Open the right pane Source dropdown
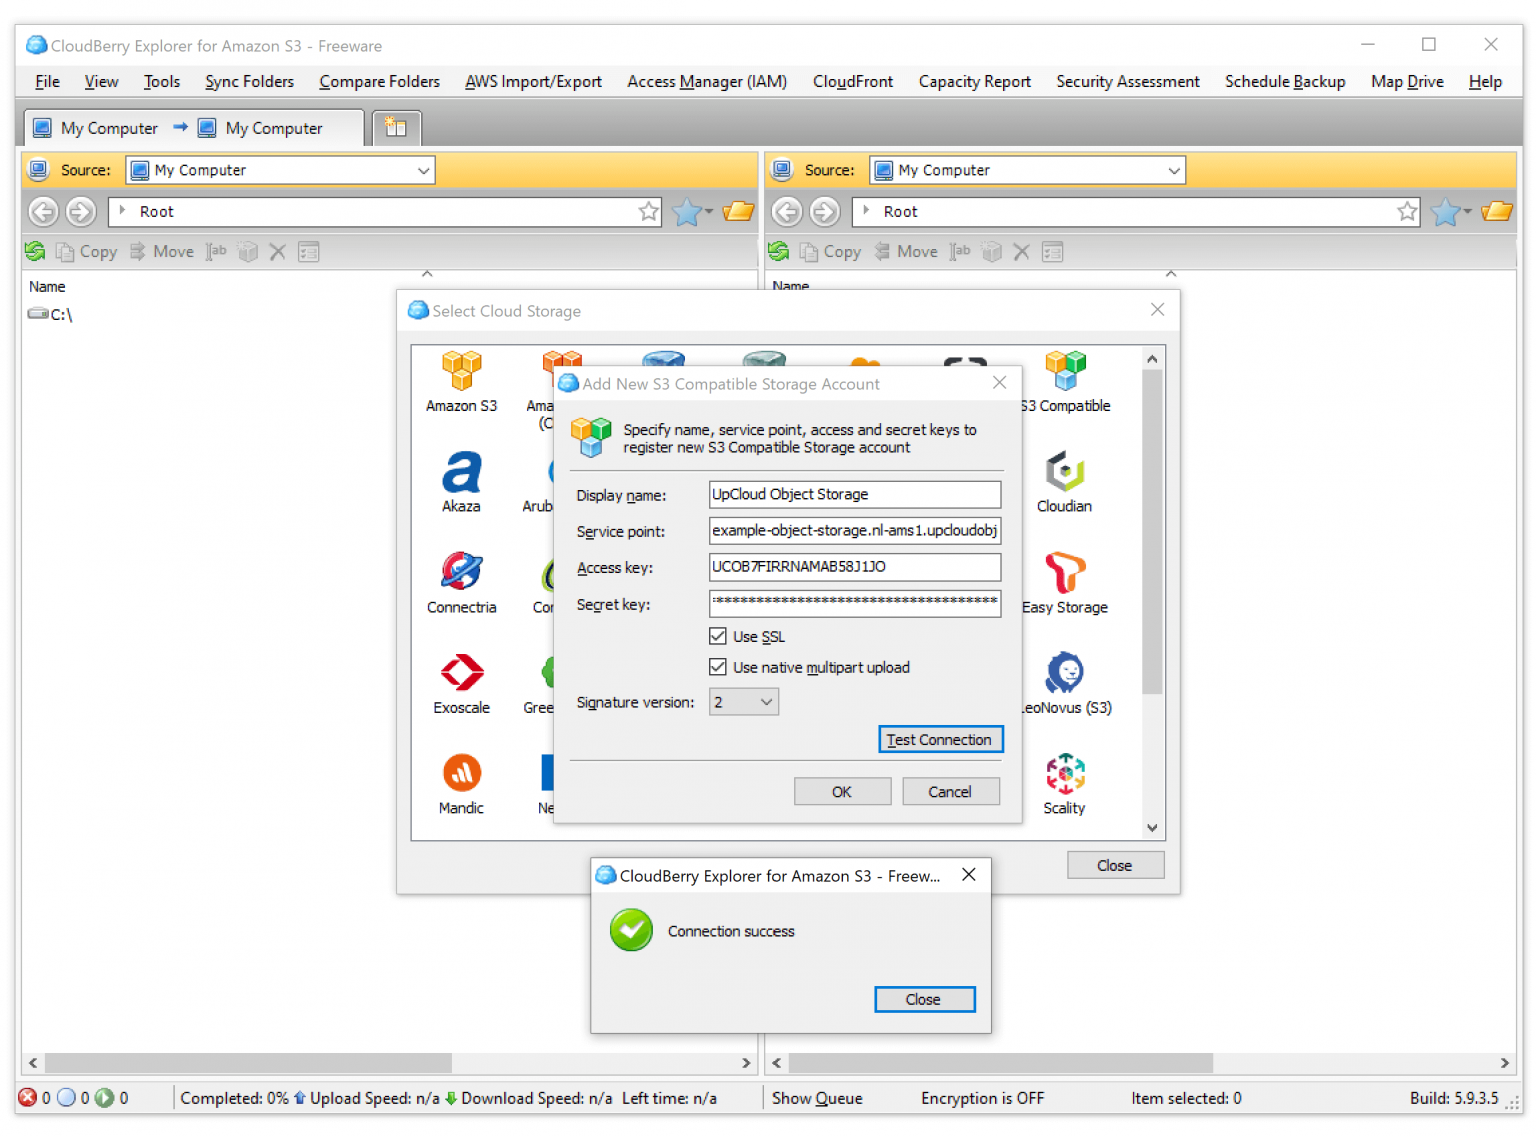The width and height of the screenshot is (1536, 1136). [x=1027, y=170]
